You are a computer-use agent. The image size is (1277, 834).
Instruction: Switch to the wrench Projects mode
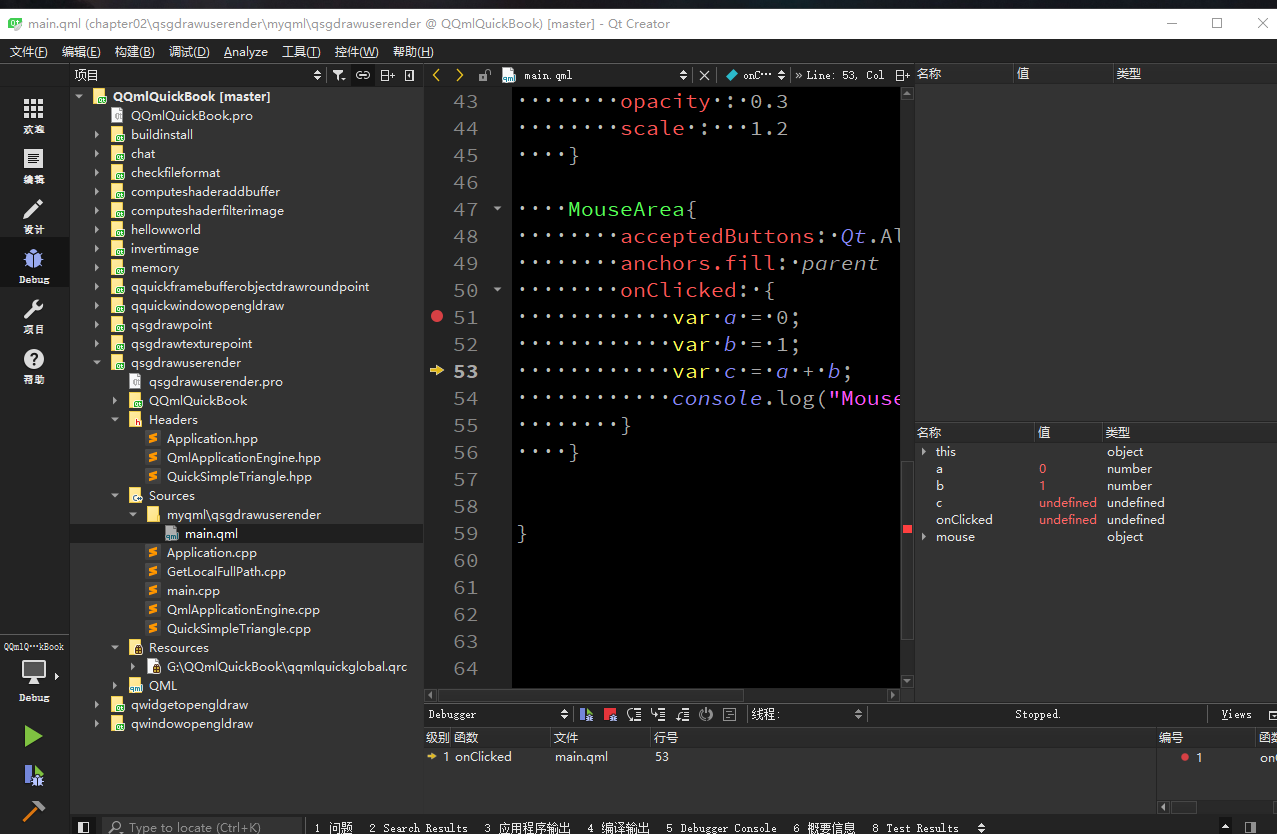(33, 315)
